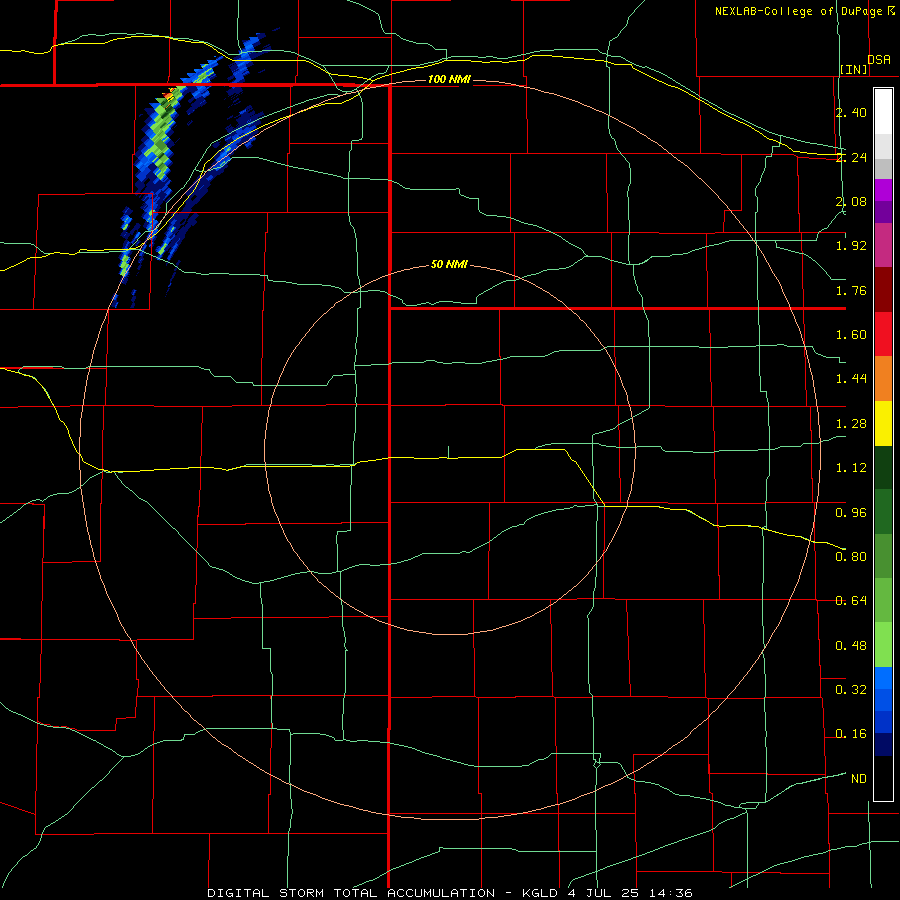
Task: Click the 0.96 legend value
Action: (x=851, y=513)
